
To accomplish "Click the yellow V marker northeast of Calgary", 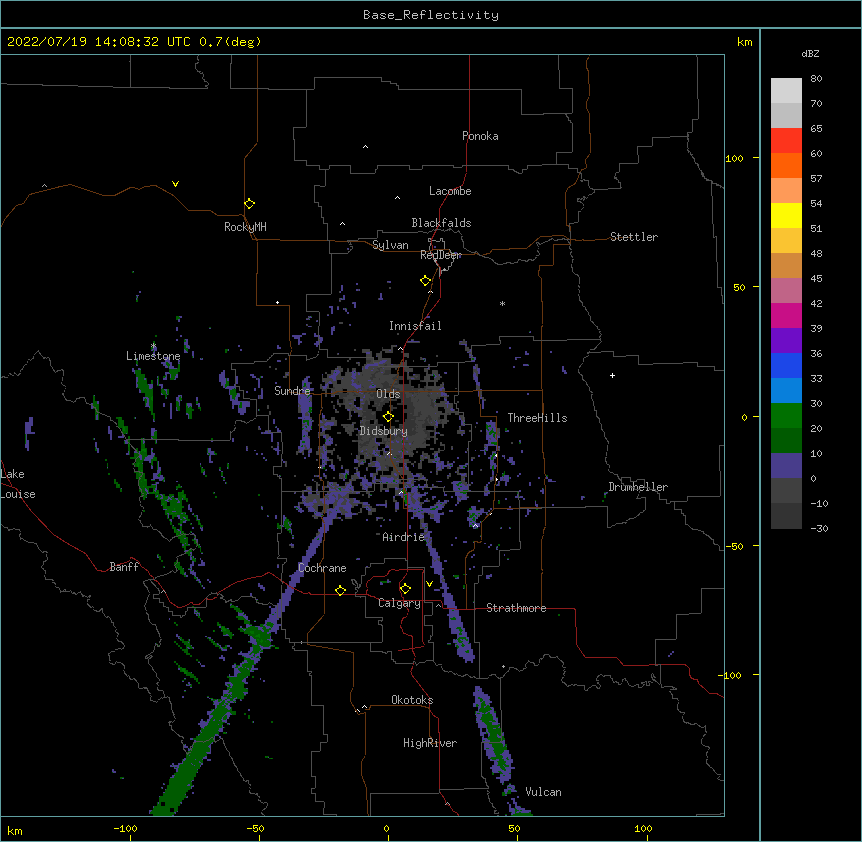I will (x=429, y=584).
